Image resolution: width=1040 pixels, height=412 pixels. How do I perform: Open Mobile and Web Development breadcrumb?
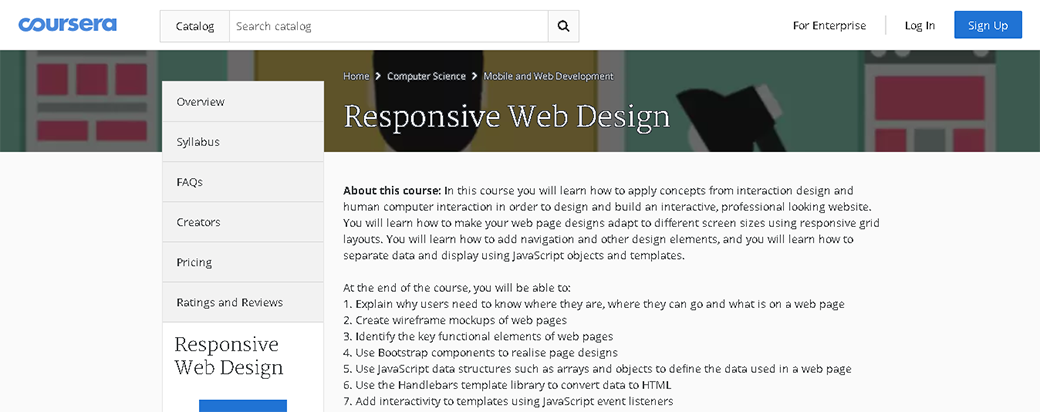548,76
